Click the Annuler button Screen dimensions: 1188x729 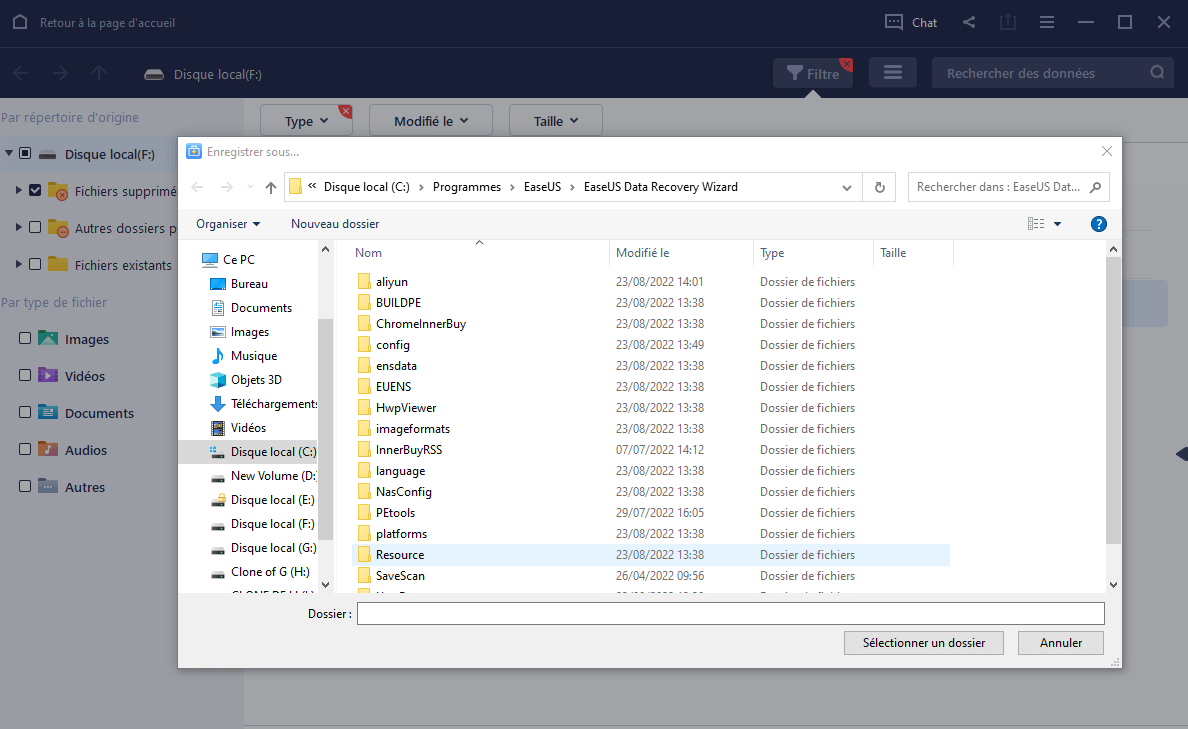tap(1060, 643)
